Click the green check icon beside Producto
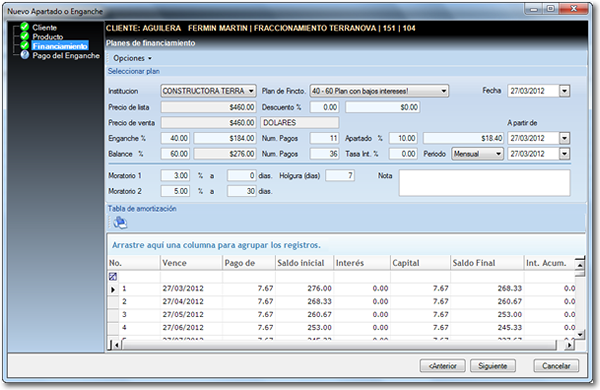600x390 pixels. [x=25, y=36]
